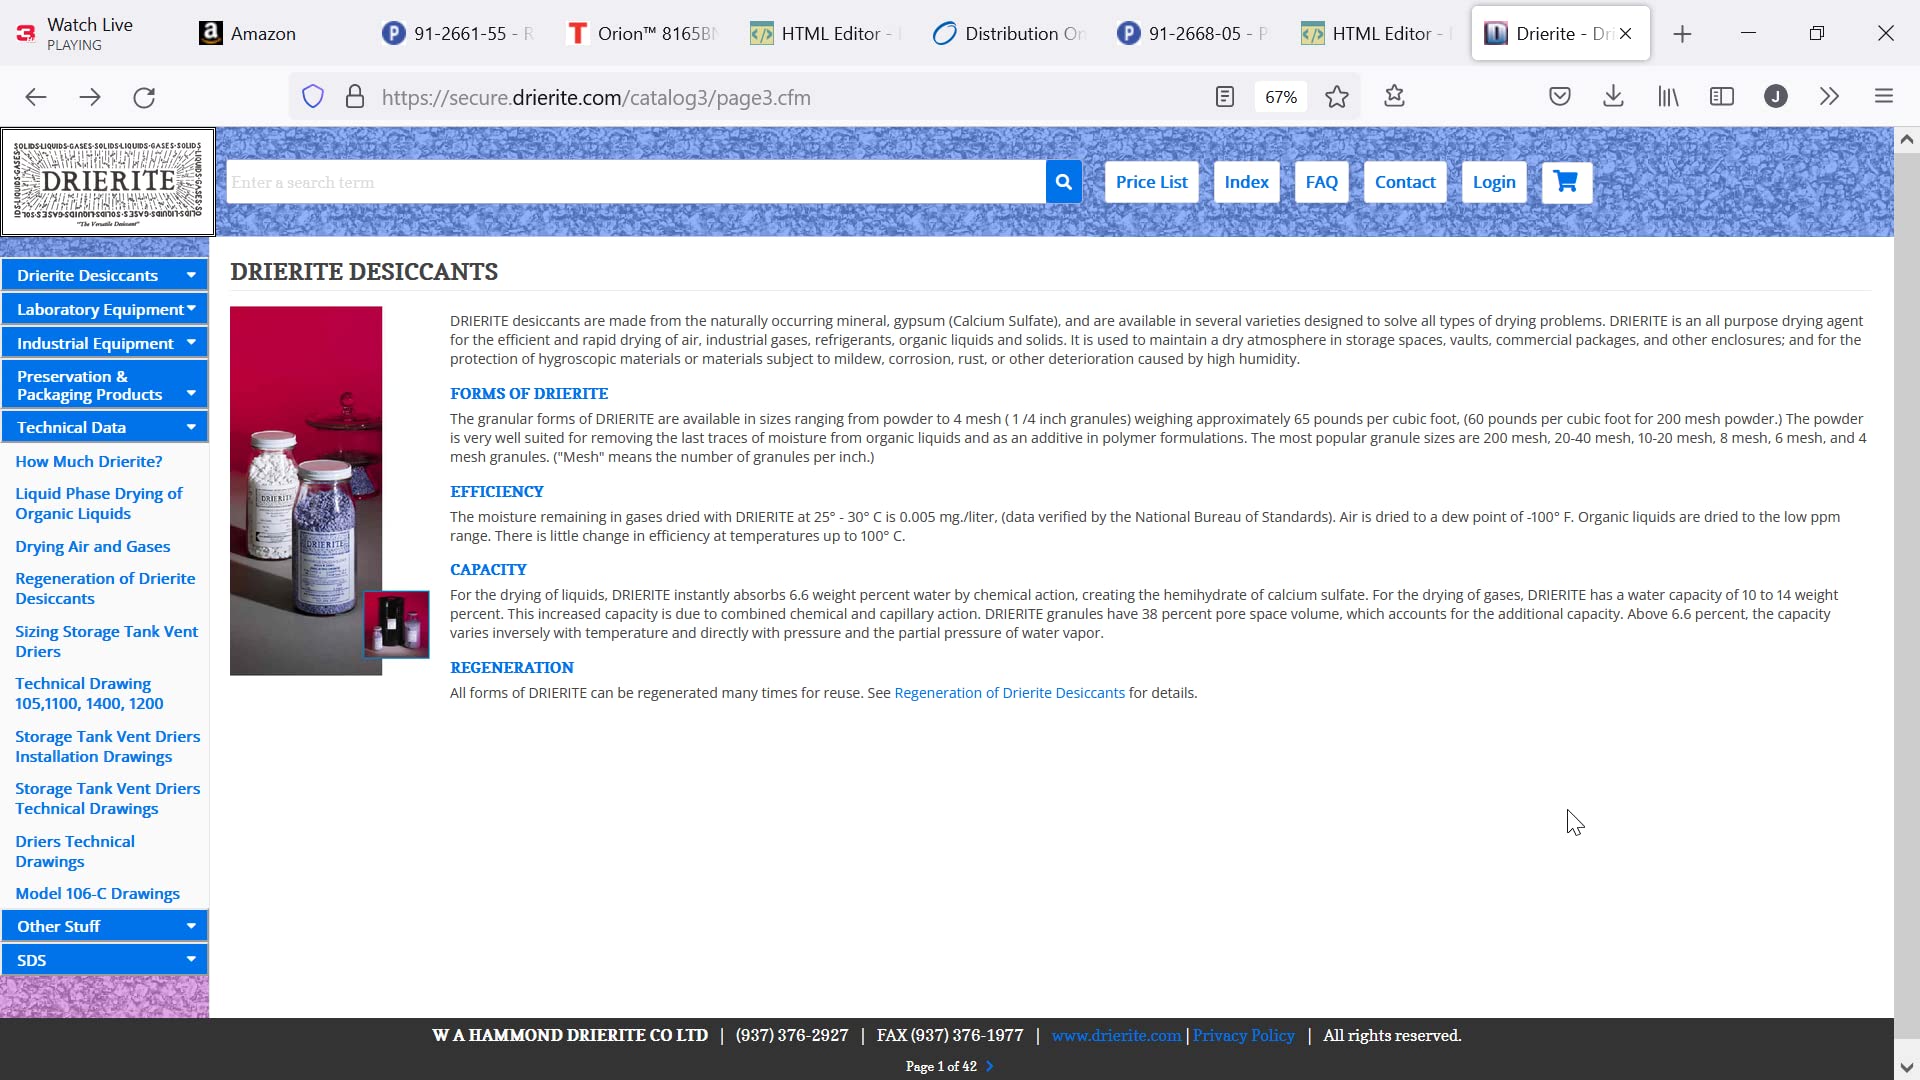This screenshot has height=1080, width=1920.
Task: Open the Index page
Action: pos(1246,182)
